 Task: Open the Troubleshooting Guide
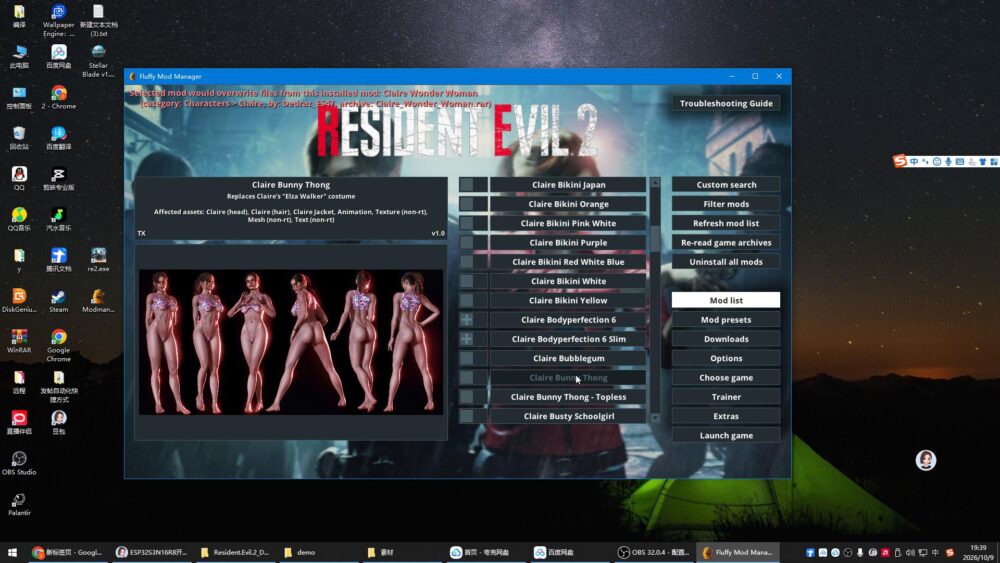pos(726,103)
